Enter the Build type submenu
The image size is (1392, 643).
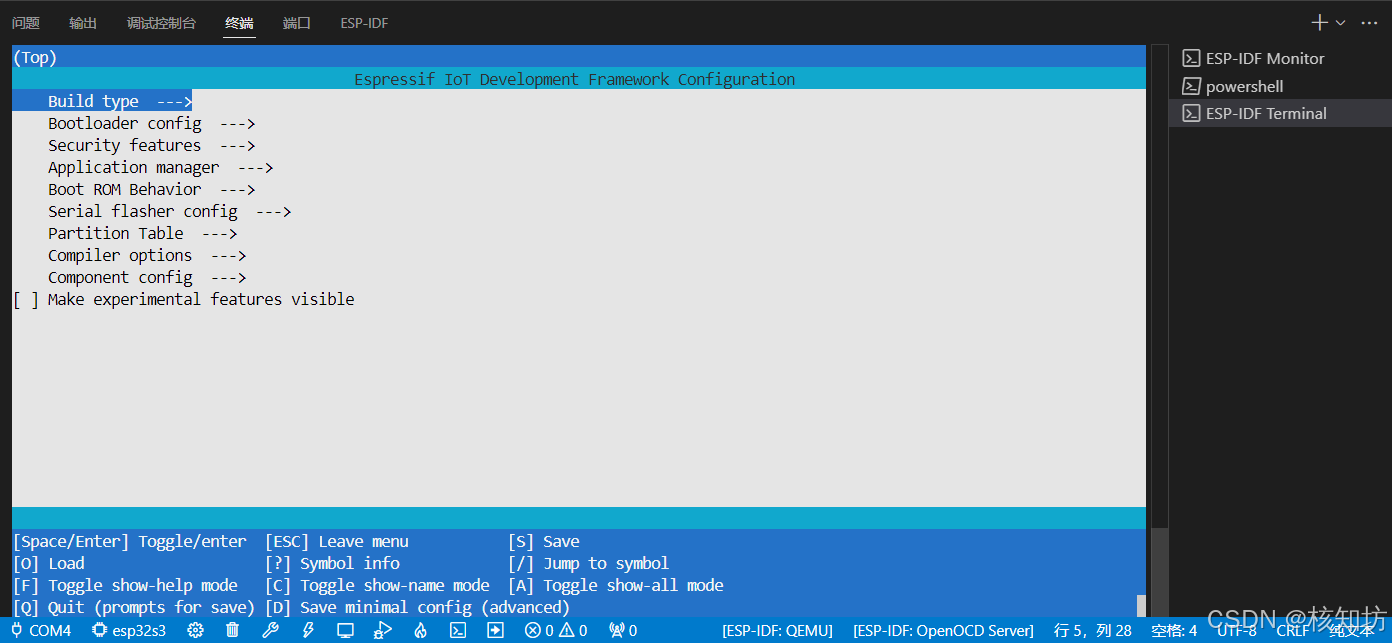pyautogui.click(x=120, y=101)
